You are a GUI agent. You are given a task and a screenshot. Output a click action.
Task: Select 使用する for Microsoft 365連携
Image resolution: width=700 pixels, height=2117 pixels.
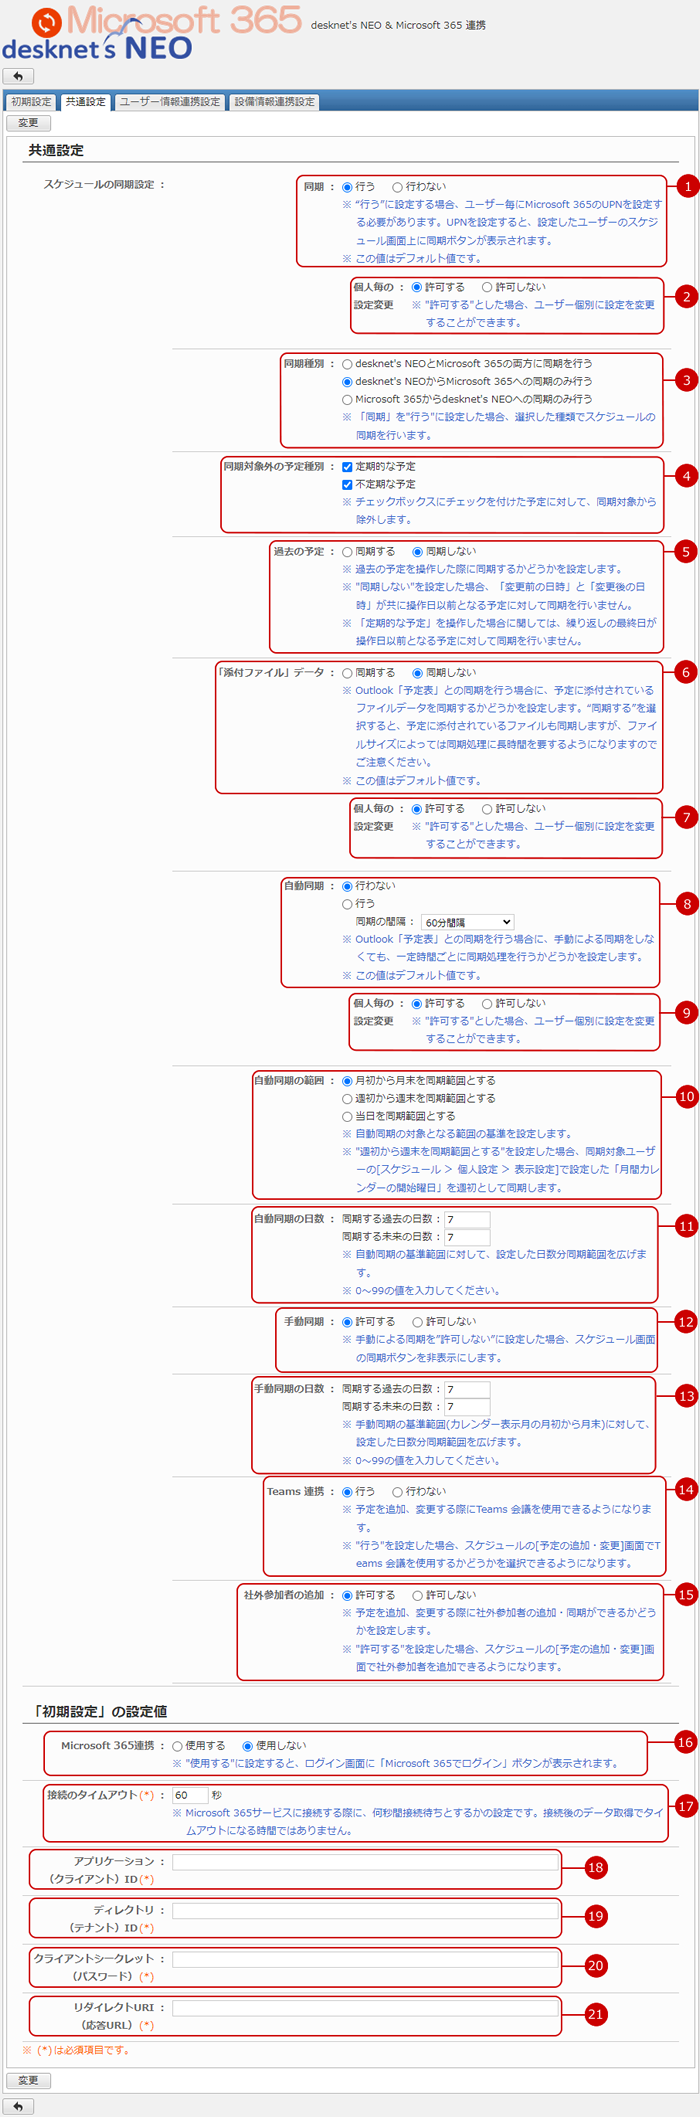pyautogui.click(x=178, y=1746)
